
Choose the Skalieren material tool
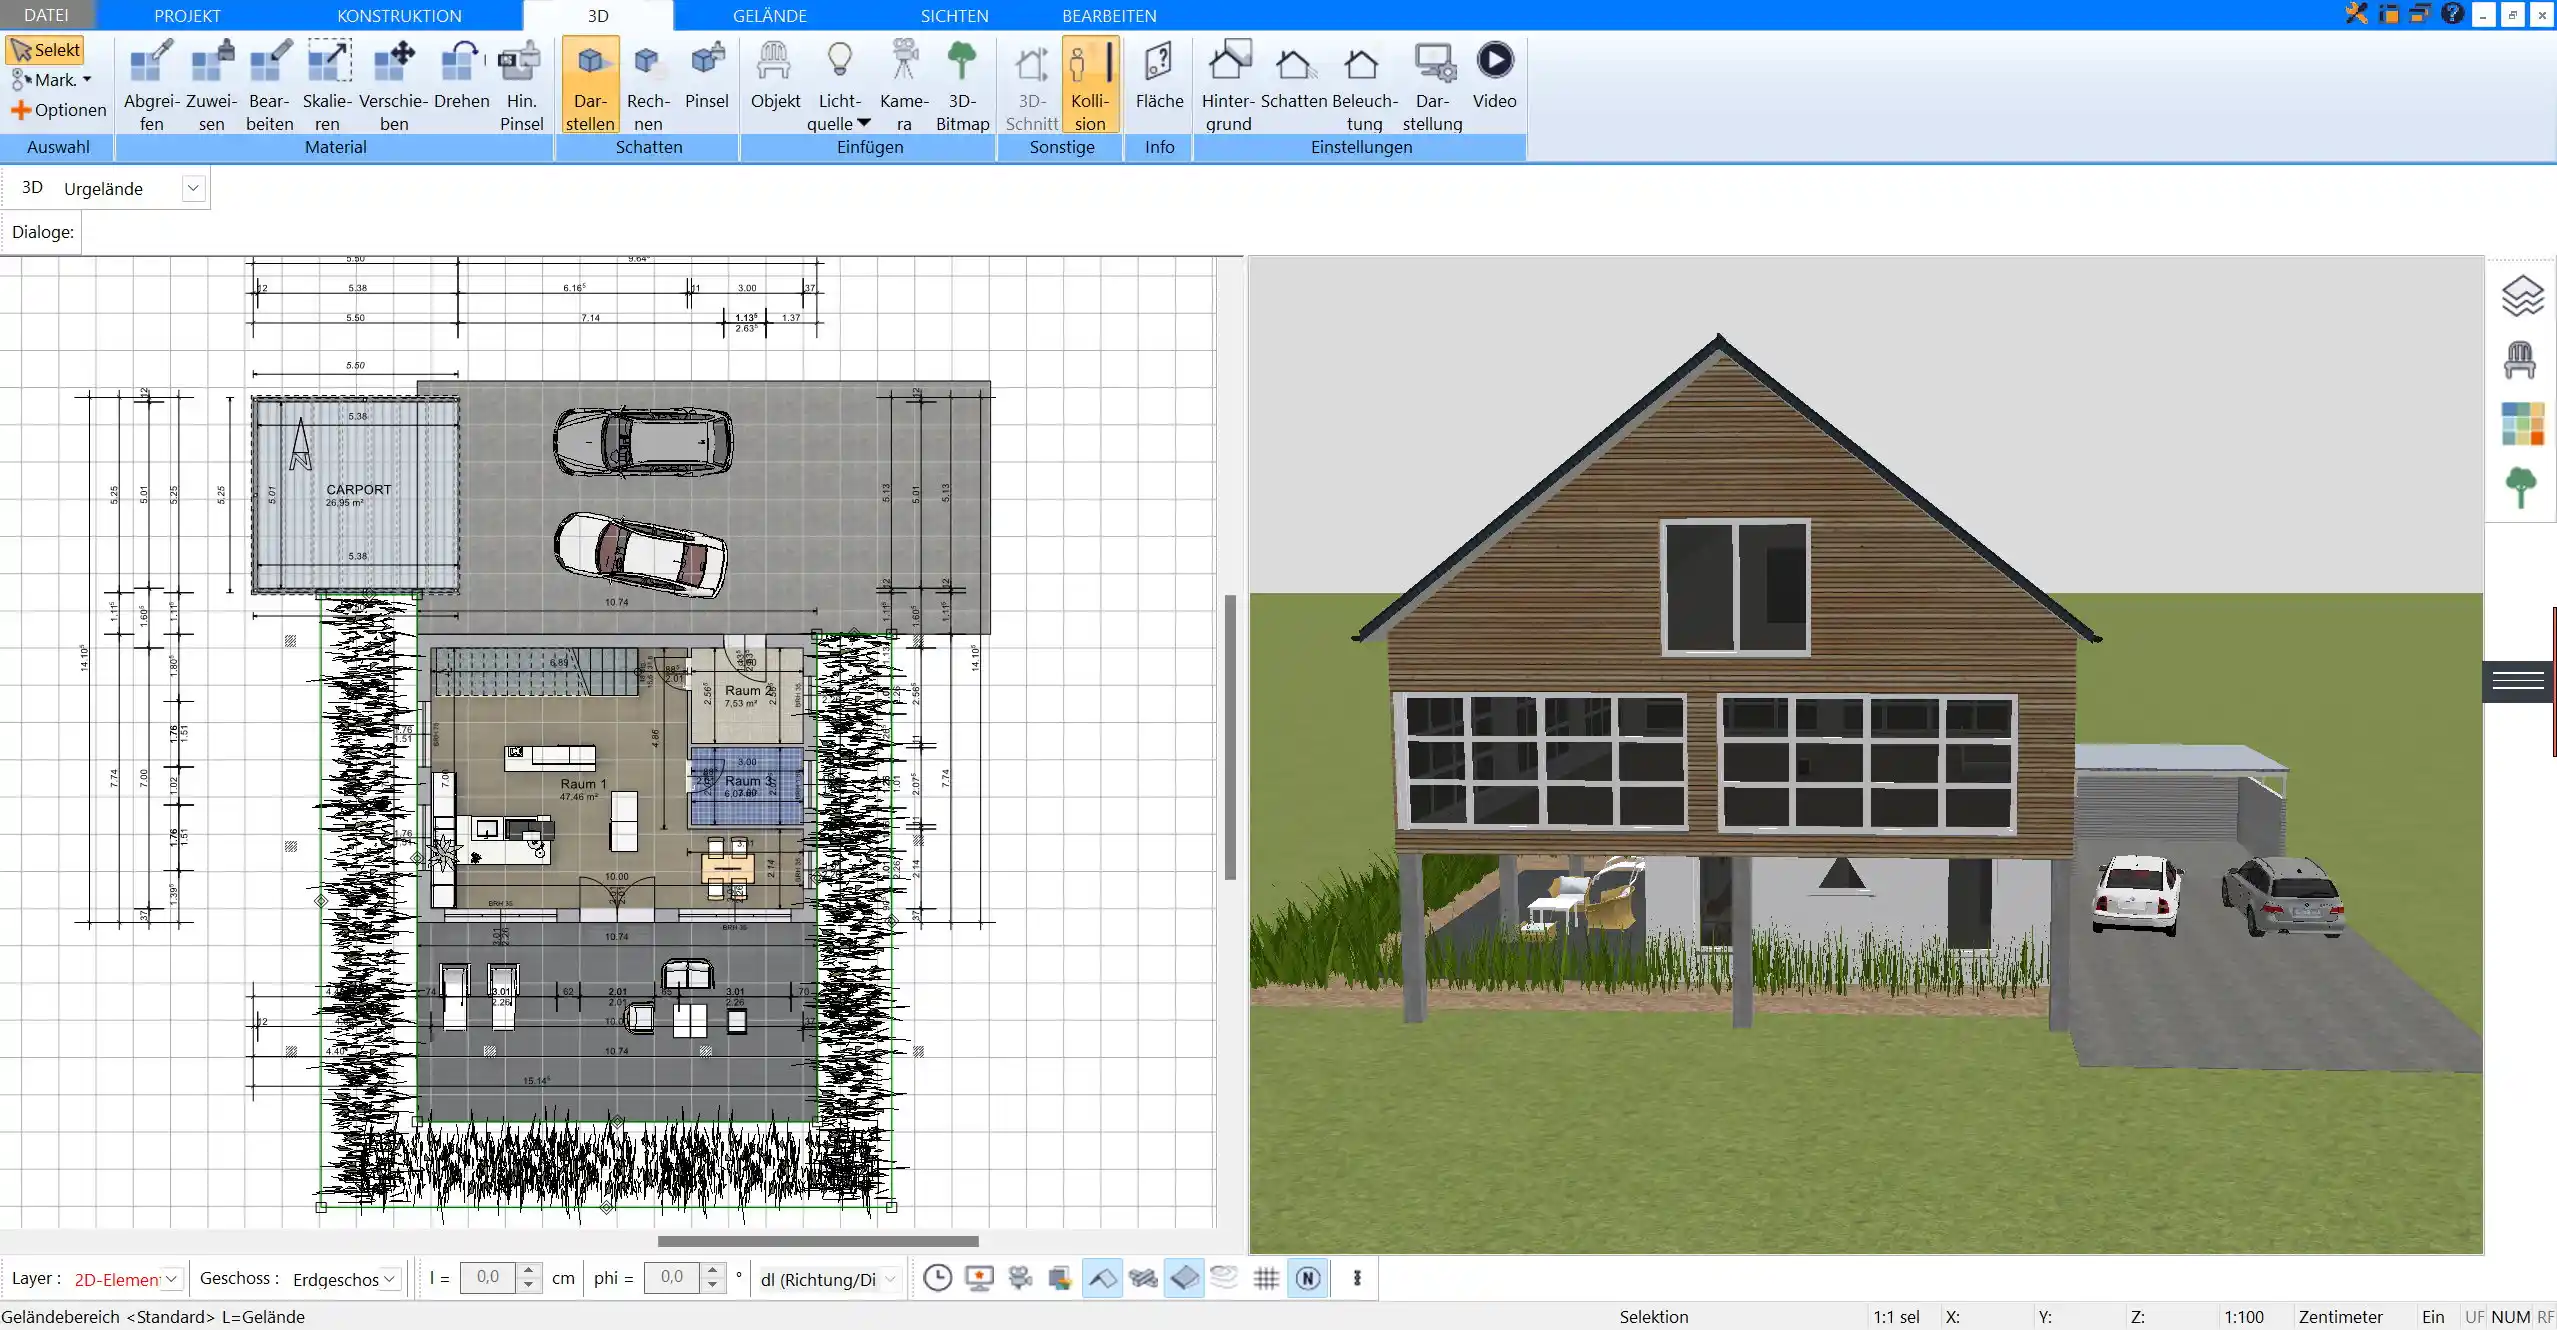click(x=328, y=85)
